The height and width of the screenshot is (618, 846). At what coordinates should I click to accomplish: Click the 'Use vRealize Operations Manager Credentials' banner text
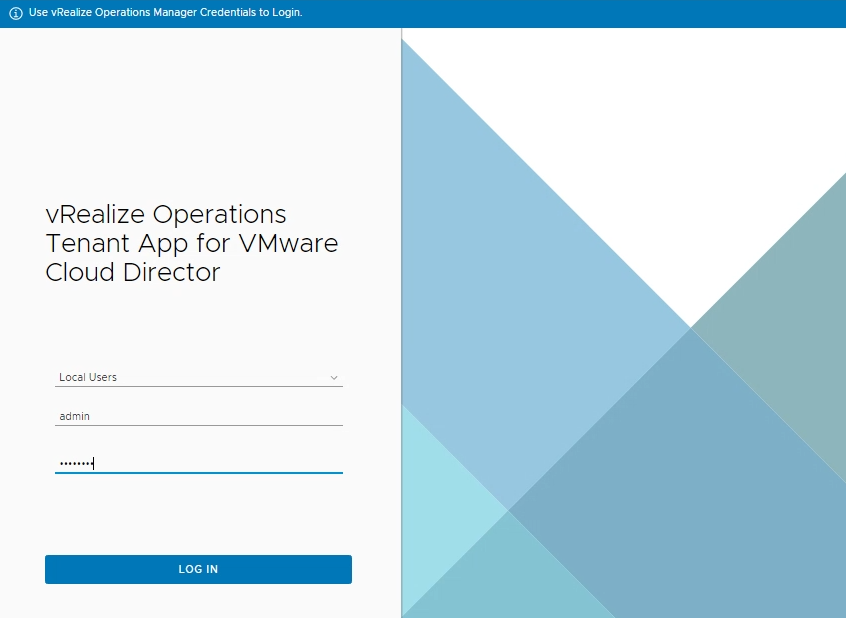(x=166, y=12)
